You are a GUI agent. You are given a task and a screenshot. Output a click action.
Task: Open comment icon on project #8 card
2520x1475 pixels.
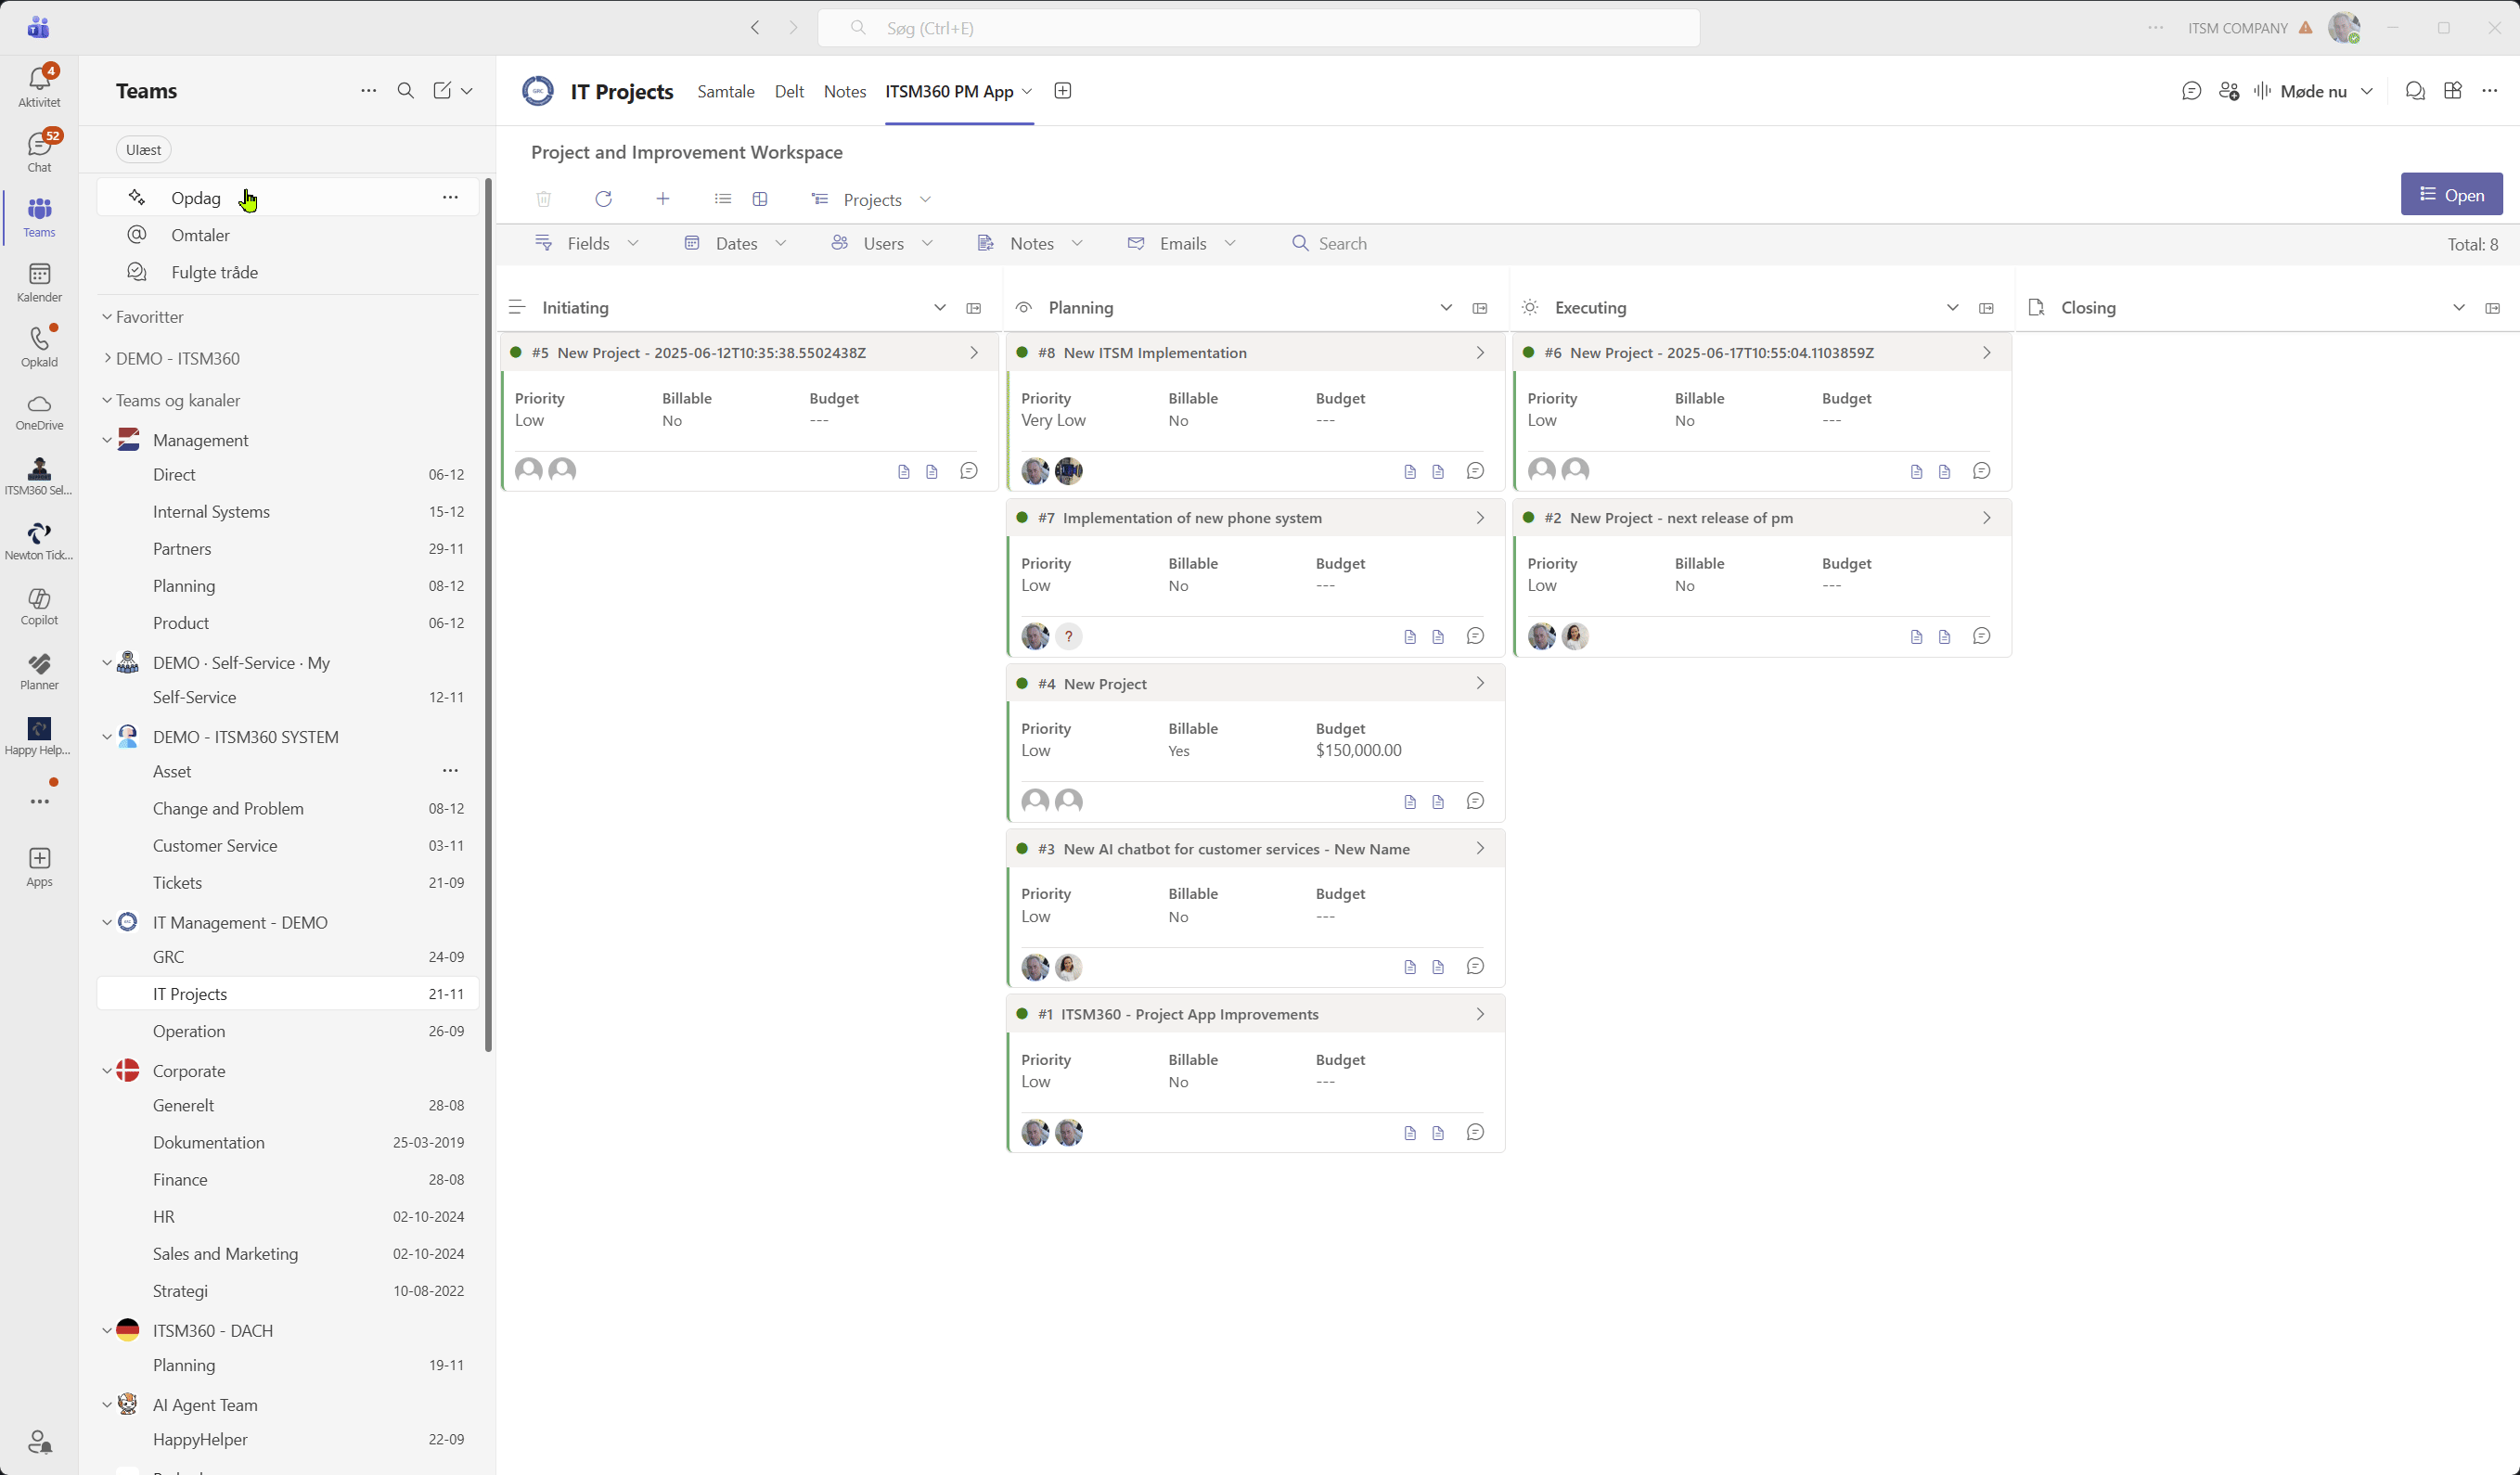(1475, 471)
